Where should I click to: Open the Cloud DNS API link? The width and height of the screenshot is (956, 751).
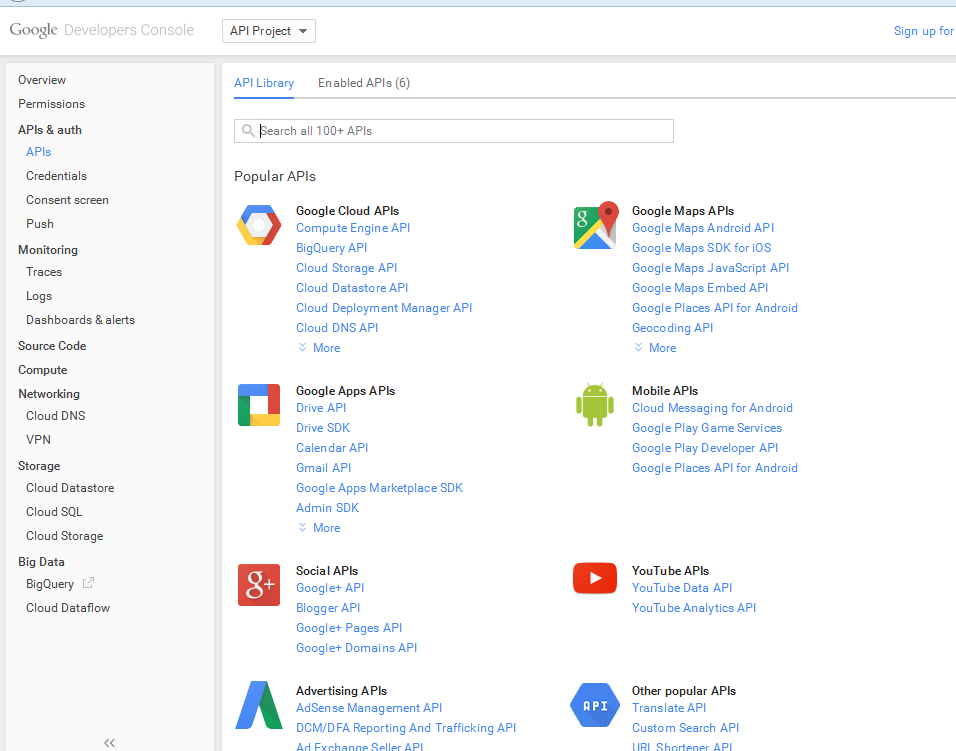tap(337, 328)
